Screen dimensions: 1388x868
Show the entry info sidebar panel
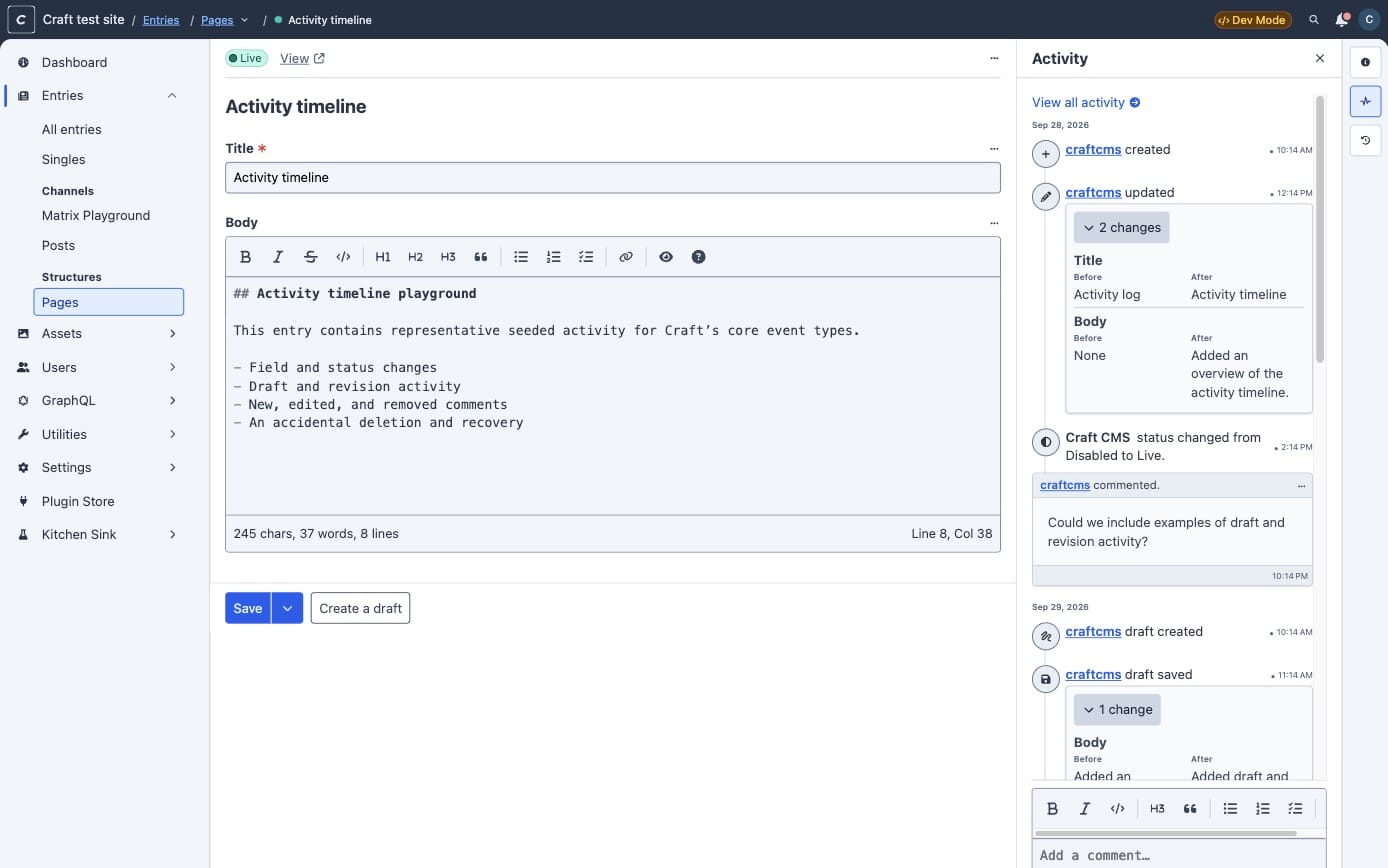pos(1366,62)
